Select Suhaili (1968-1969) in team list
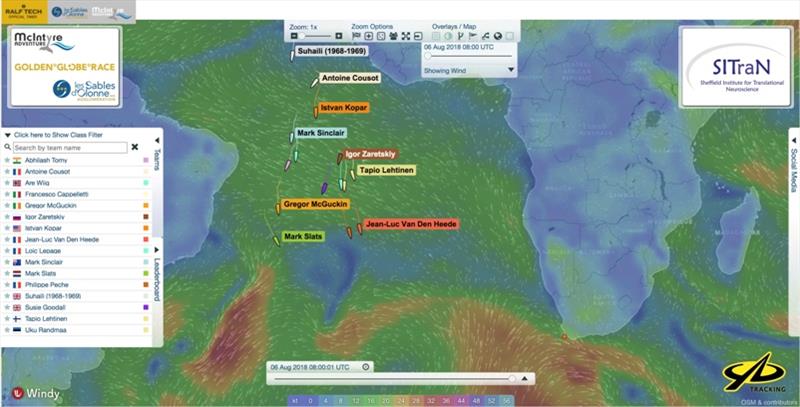The image size is (800, 407). (53, 296)
